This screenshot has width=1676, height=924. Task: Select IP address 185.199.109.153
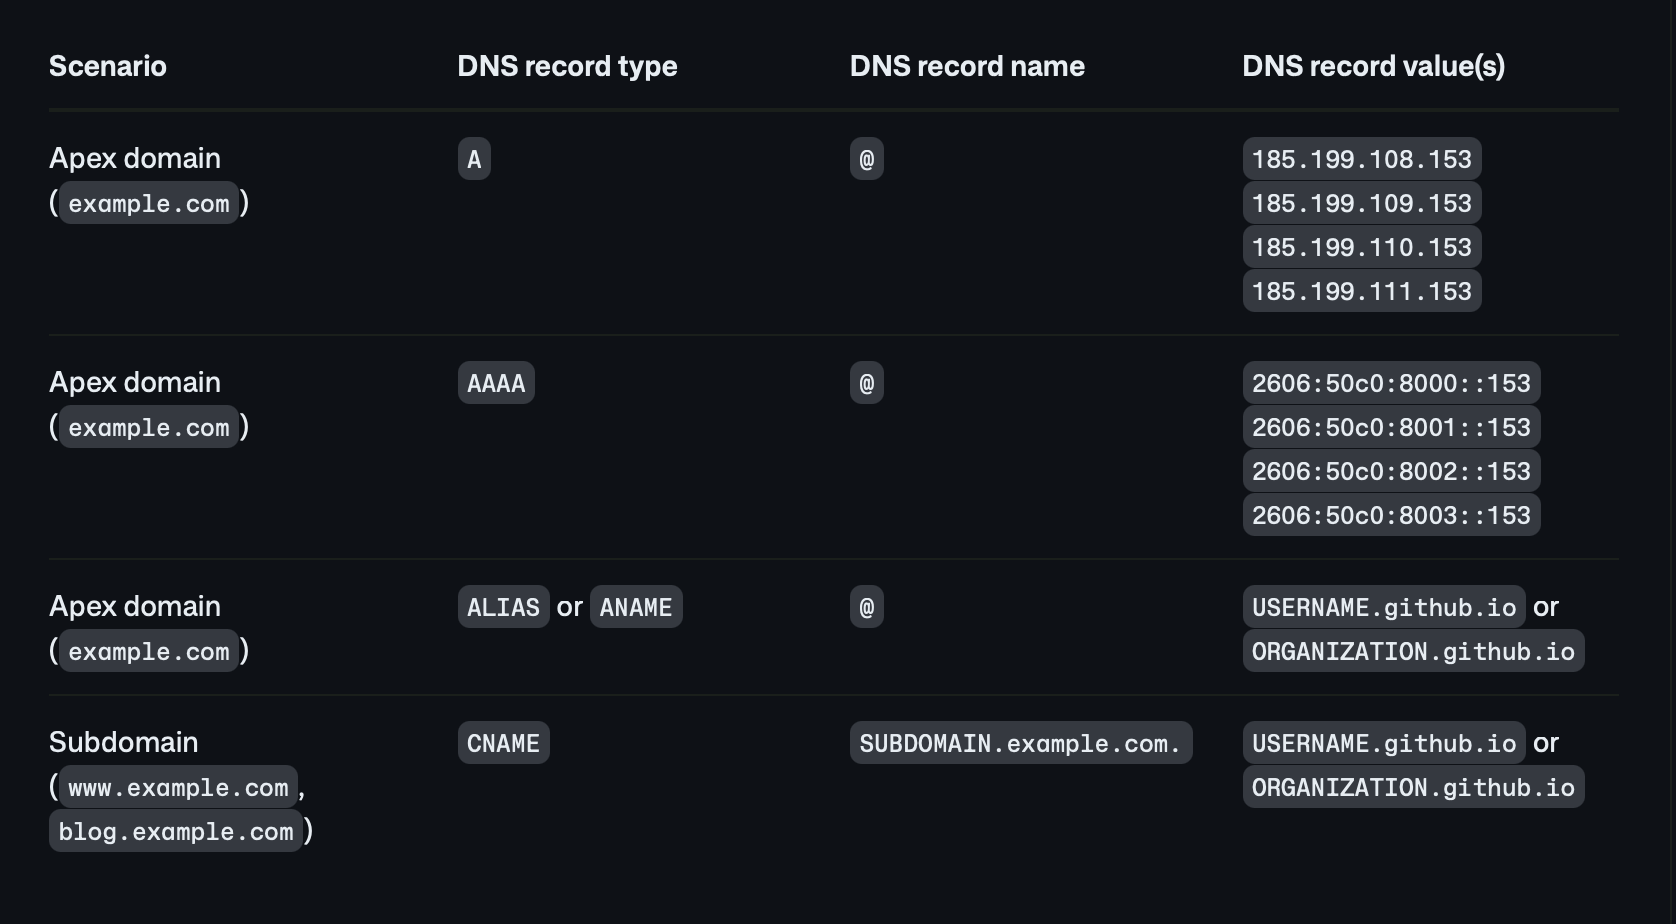click(1362, 203)
